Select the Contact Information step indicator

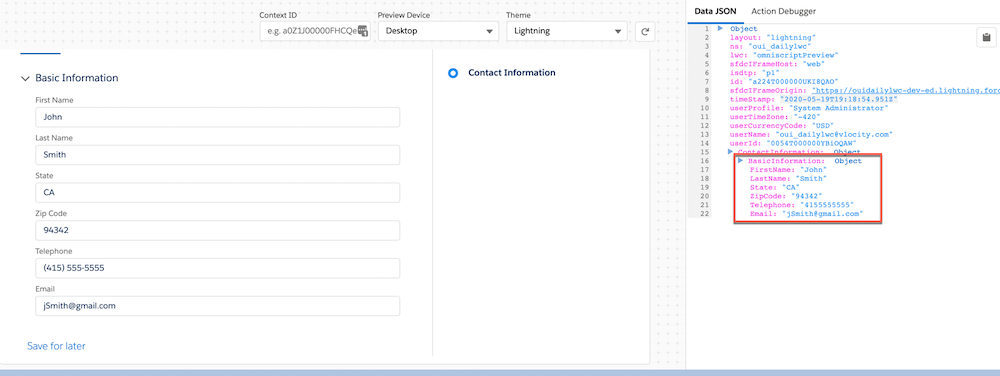point(453,73)
